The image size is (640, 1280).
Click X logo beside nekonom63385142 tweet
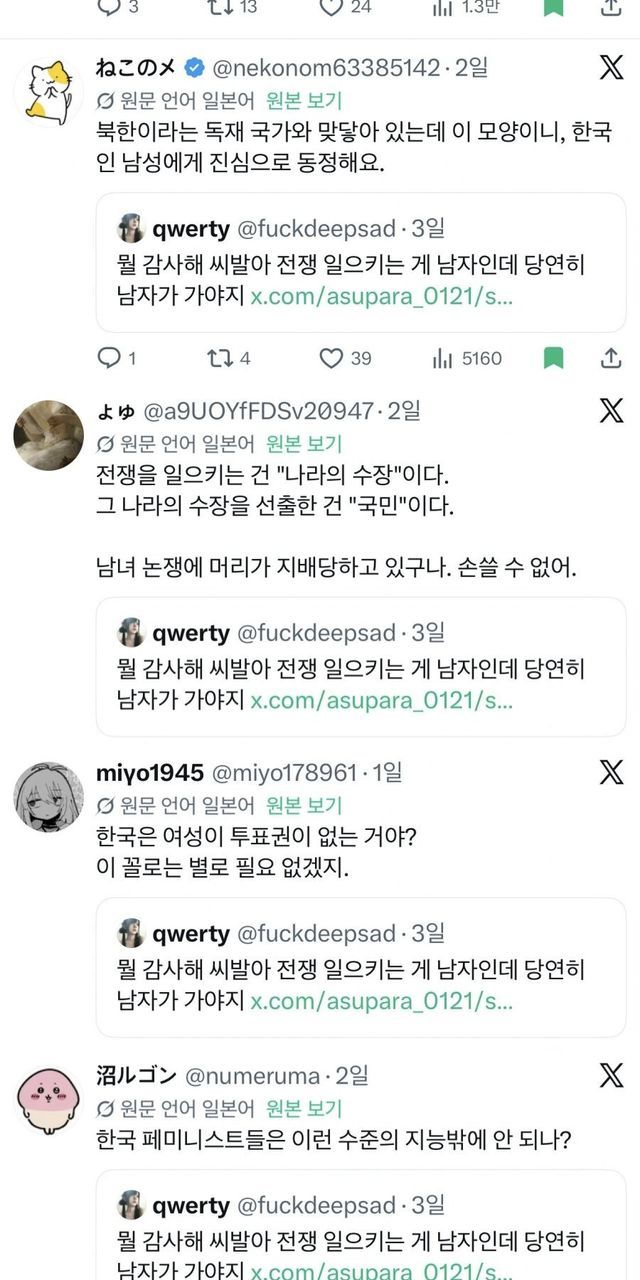(610, 68)
